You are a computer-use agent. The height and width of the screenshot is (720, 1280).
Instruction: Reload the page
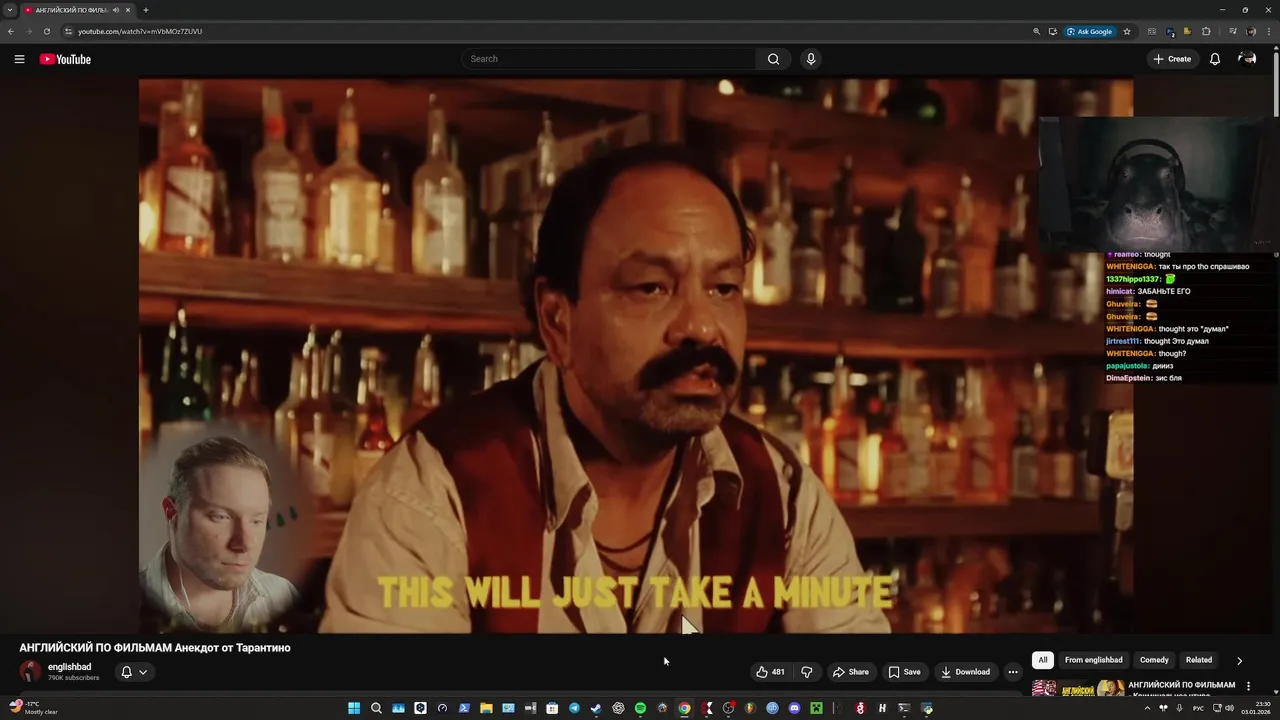click(46, 31)
